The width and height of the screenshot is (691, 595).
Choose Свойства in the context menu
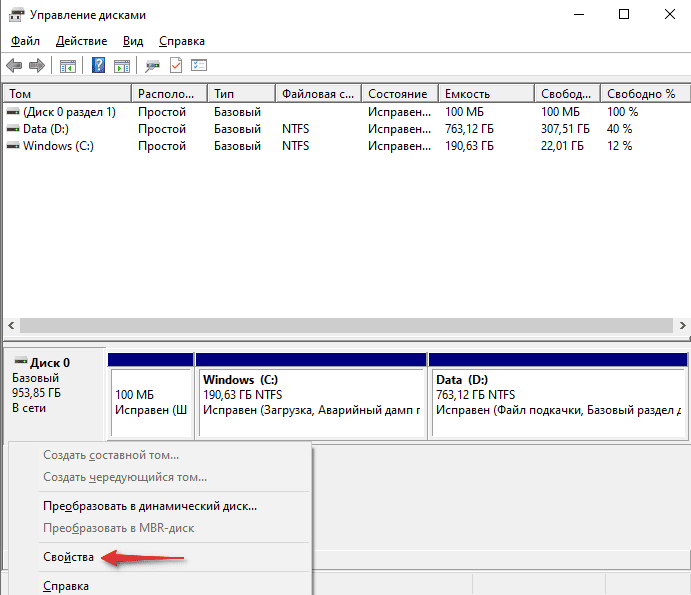click(x=68, y=557)
